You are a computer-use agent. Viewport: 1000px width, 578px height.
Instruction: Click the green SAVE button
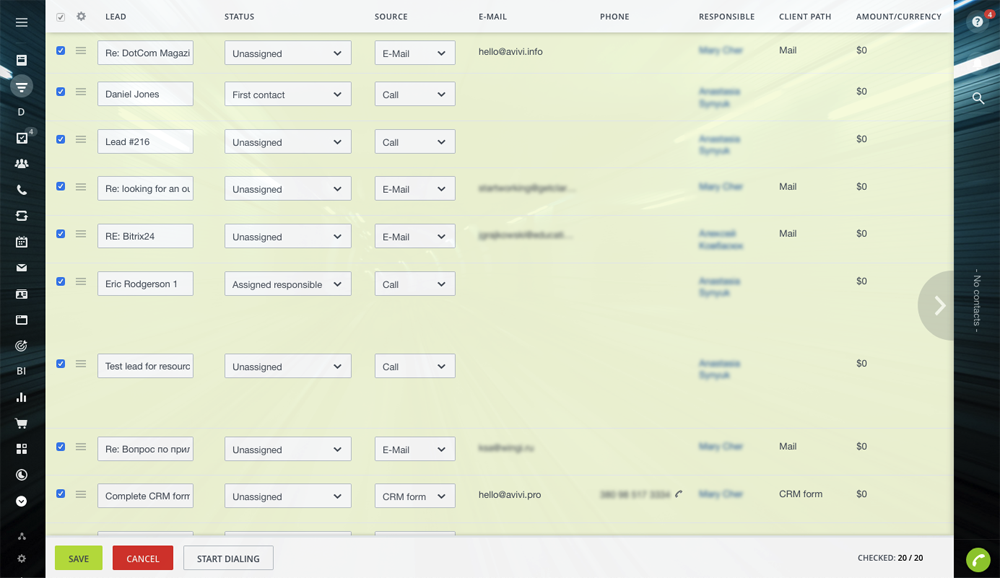point(79,558)
